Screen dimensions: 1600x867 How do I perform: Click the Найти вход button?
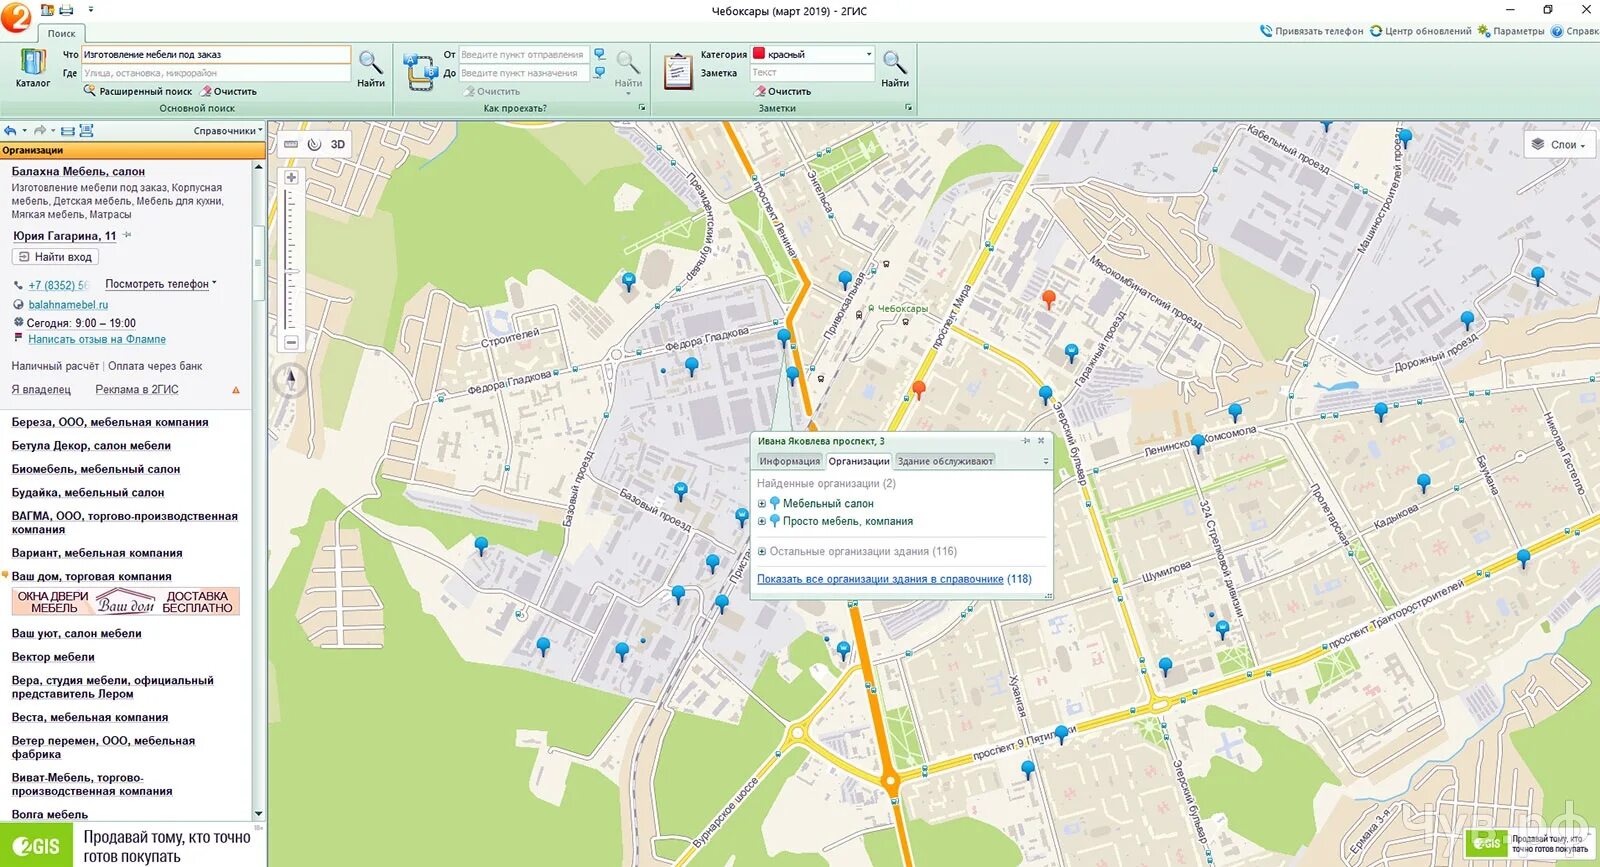tap(55, 257)
